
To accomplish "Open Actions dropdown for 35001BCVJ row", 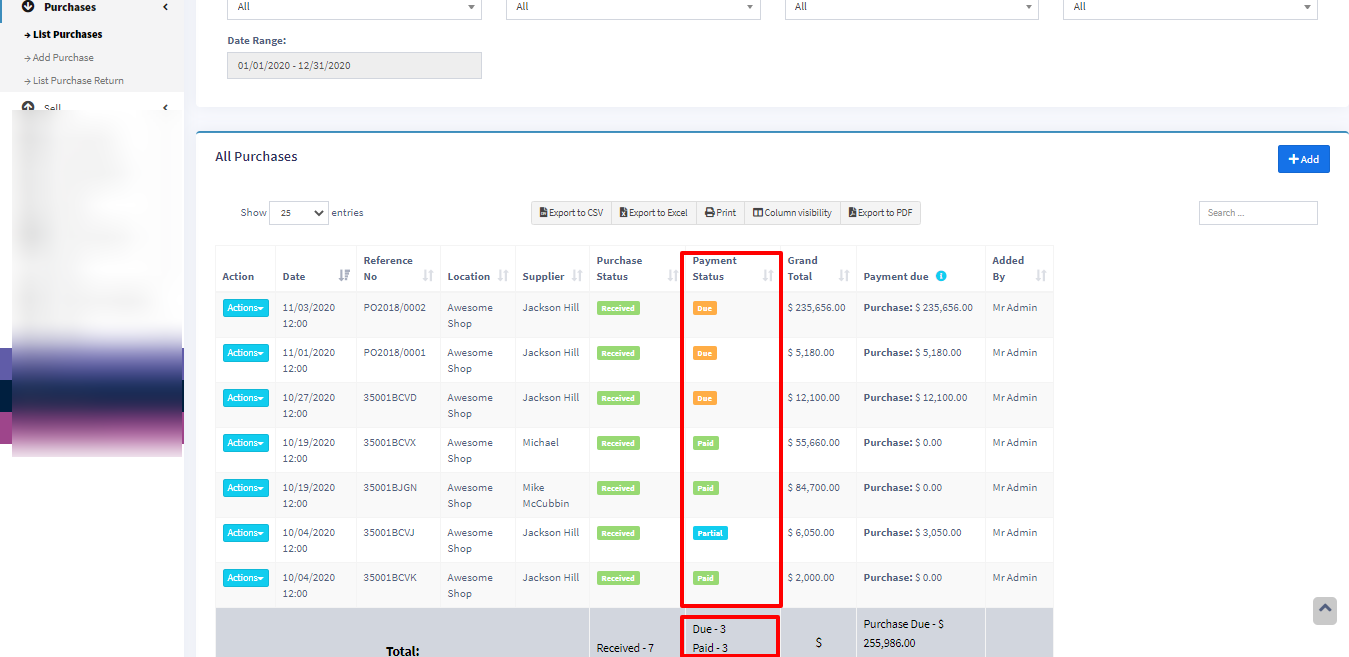I will click(245, 533).
